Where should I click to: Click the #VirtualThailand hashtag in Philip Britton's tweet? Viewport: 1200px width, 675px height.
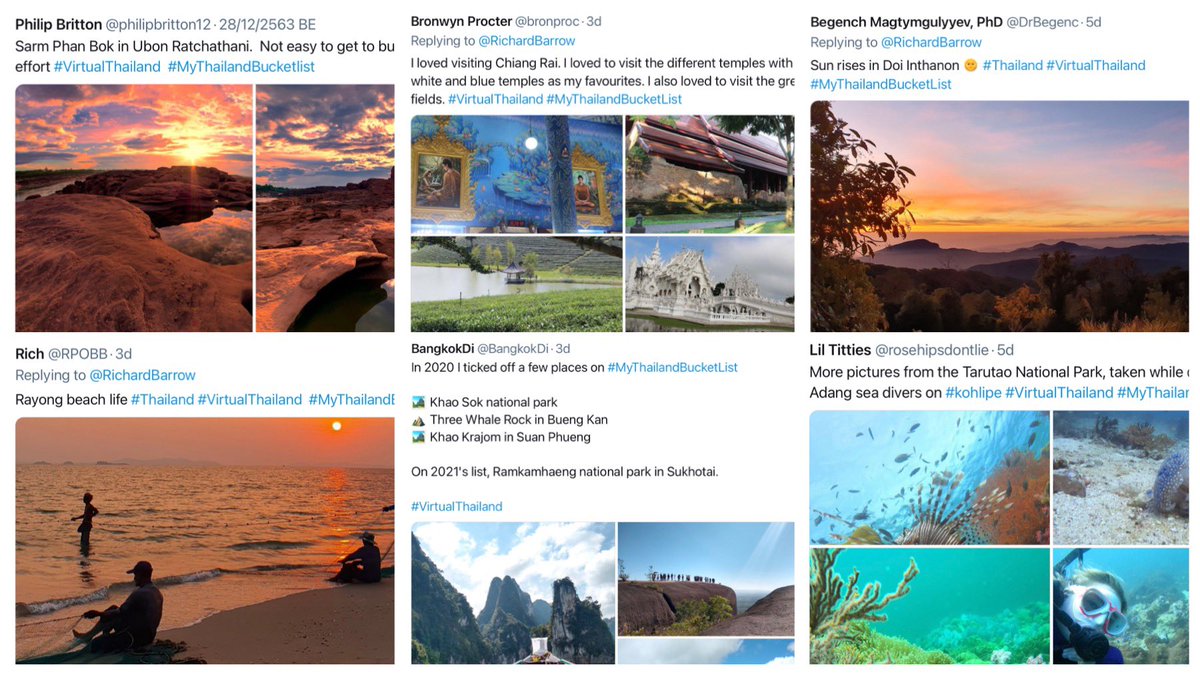point(107,67)
